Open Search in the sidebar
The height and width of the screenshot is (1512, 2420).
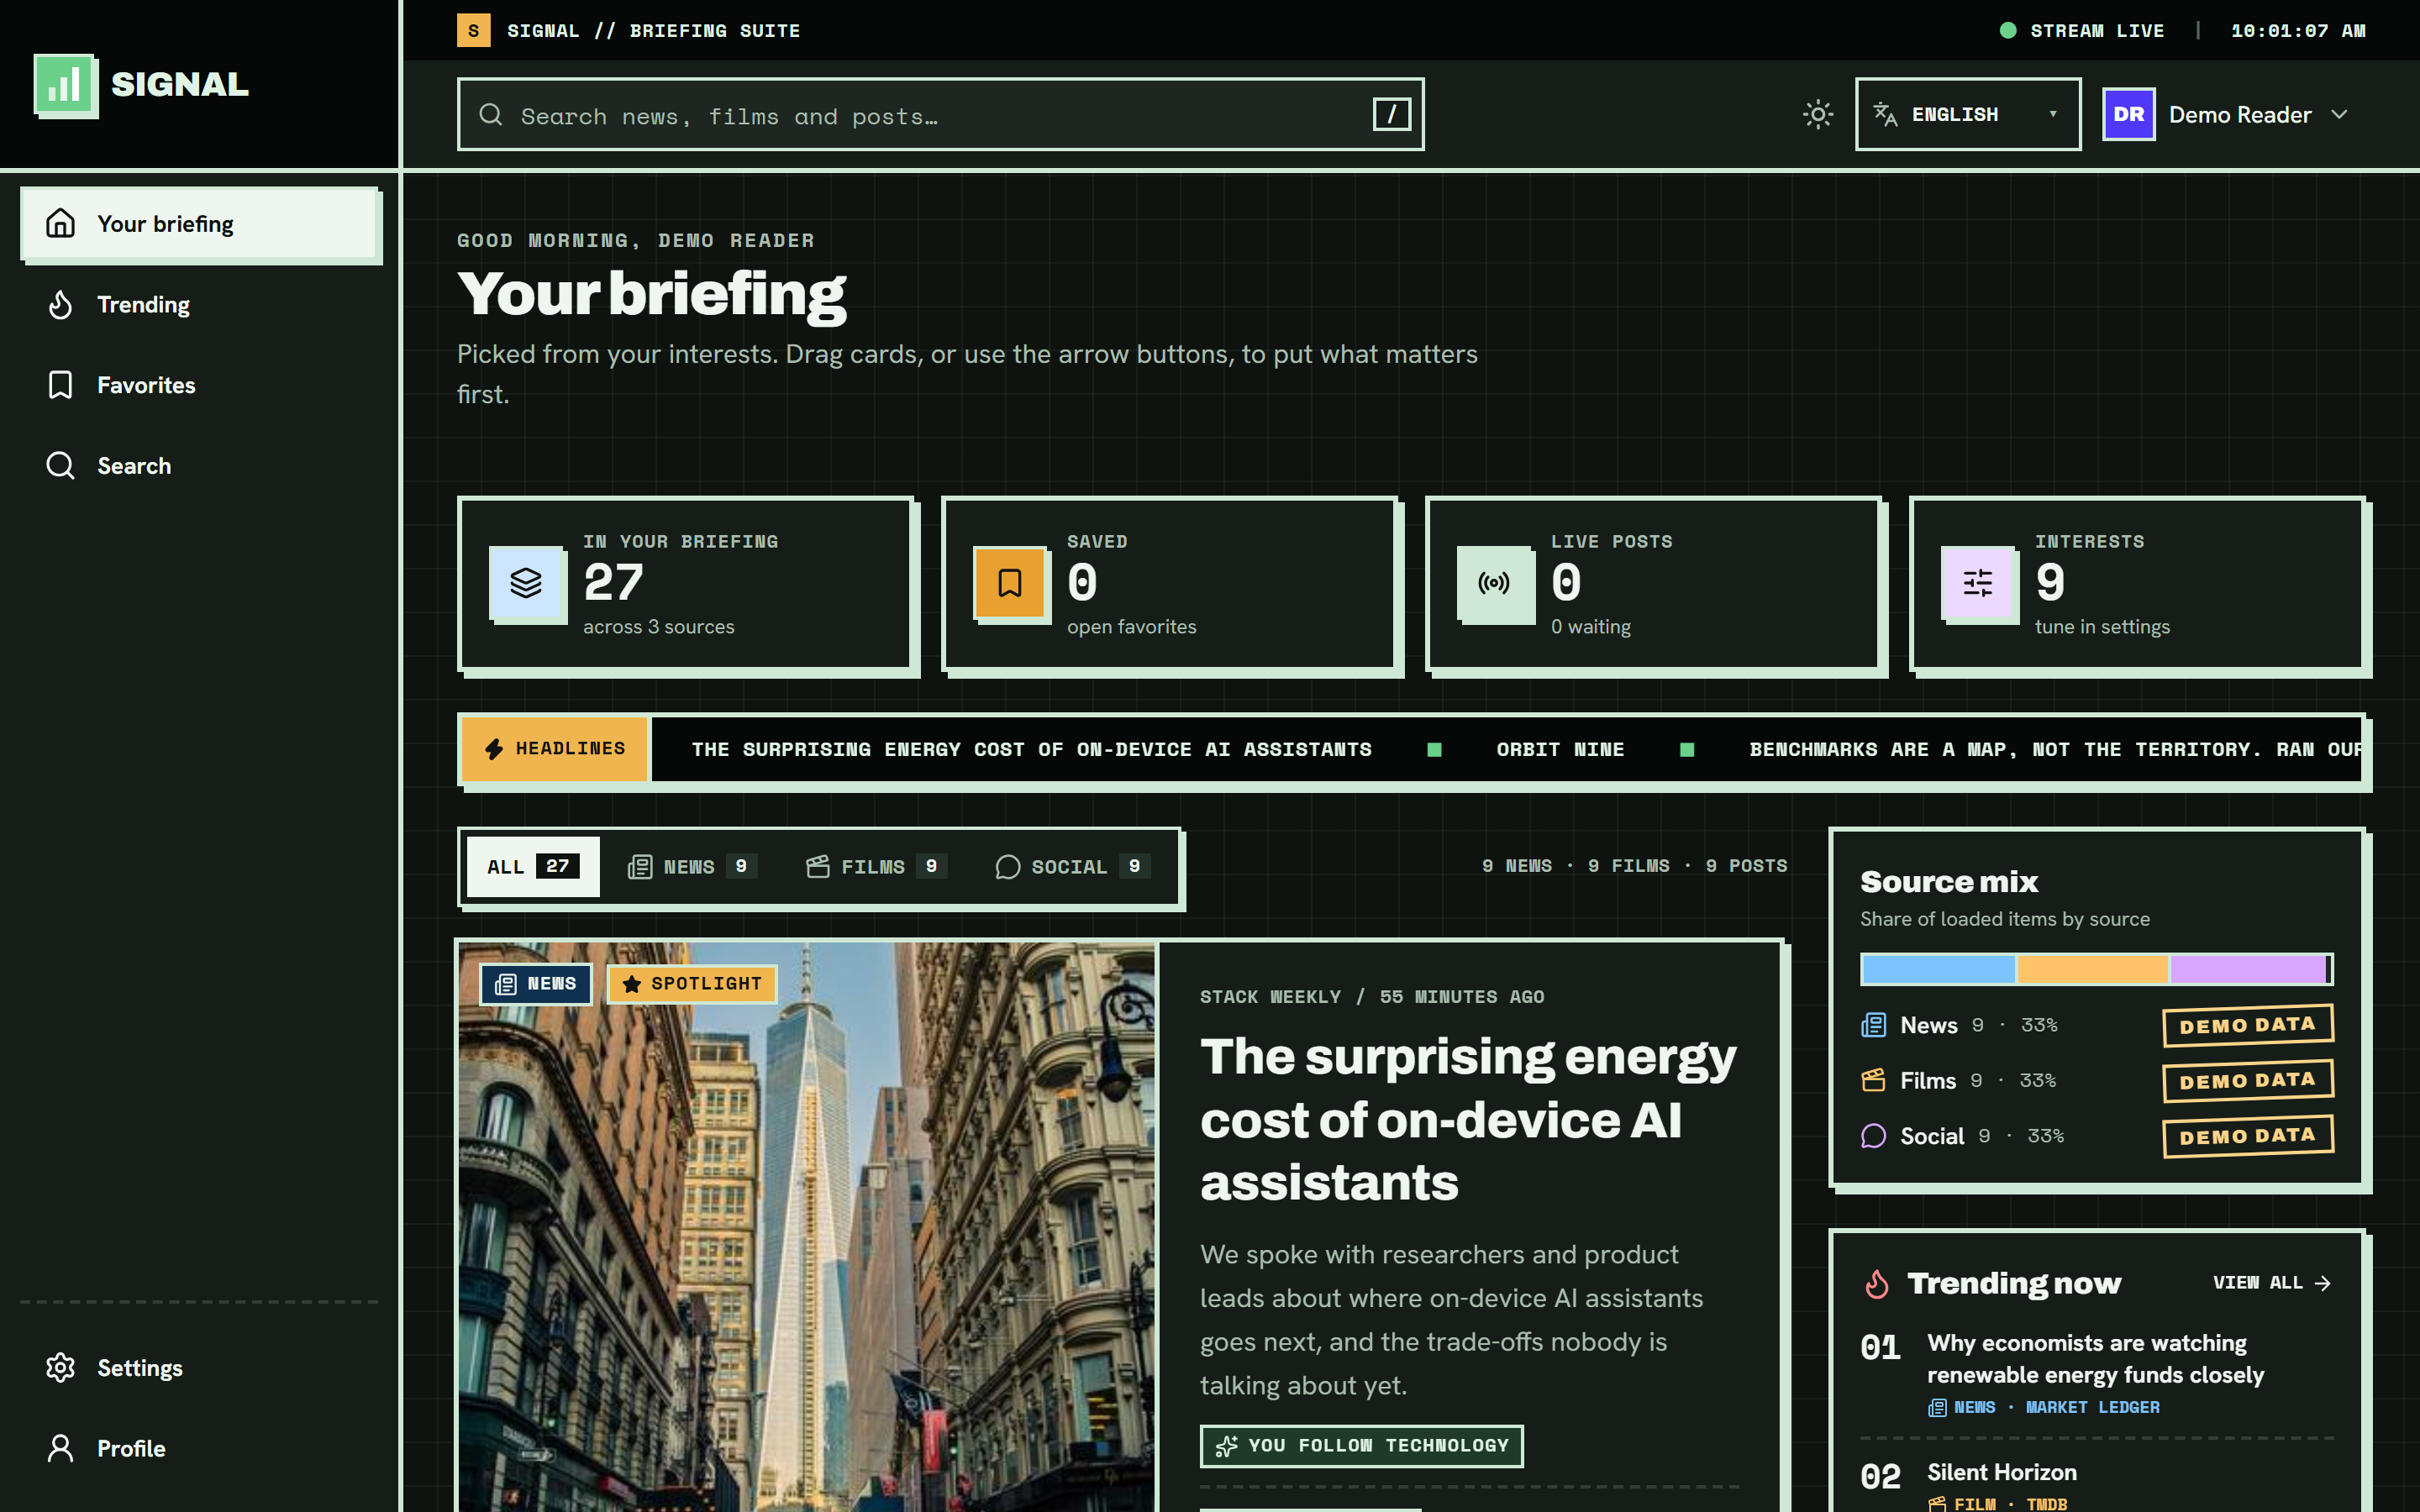[200, 466]
